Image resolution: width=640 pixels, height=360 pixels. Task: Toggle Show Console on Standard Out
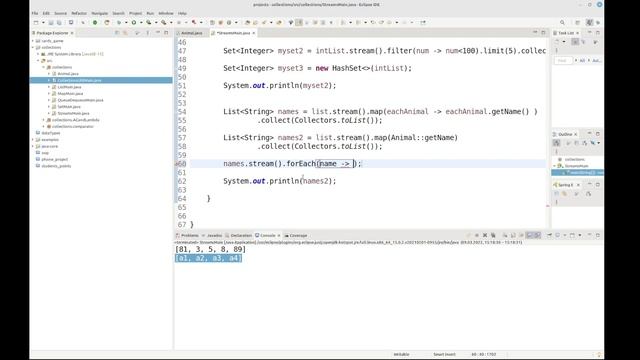(529, 236)
